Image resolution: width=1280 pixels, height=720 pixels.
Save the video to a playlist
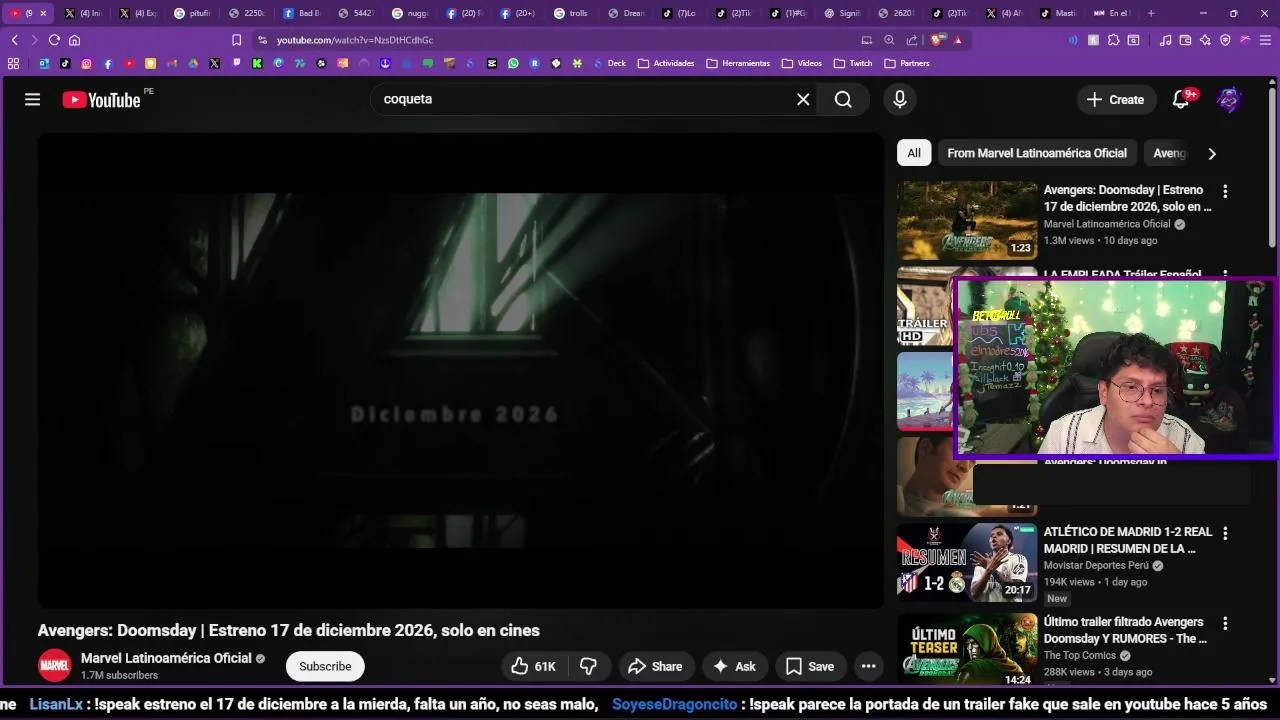point(810,666)
